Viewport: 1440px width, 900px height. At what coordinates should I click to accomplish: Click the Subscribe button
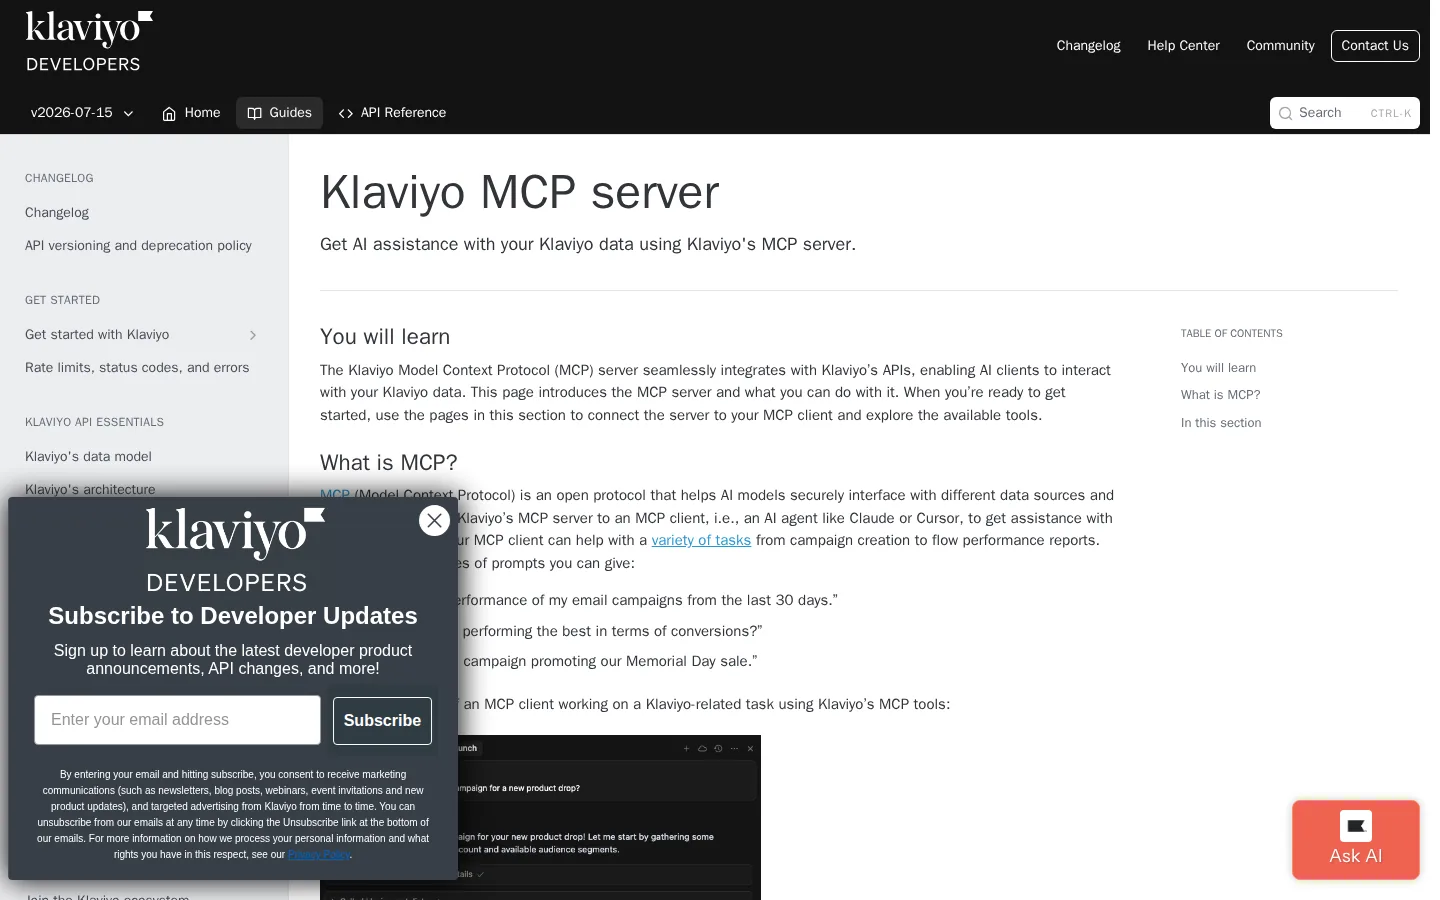click(382, 721)
